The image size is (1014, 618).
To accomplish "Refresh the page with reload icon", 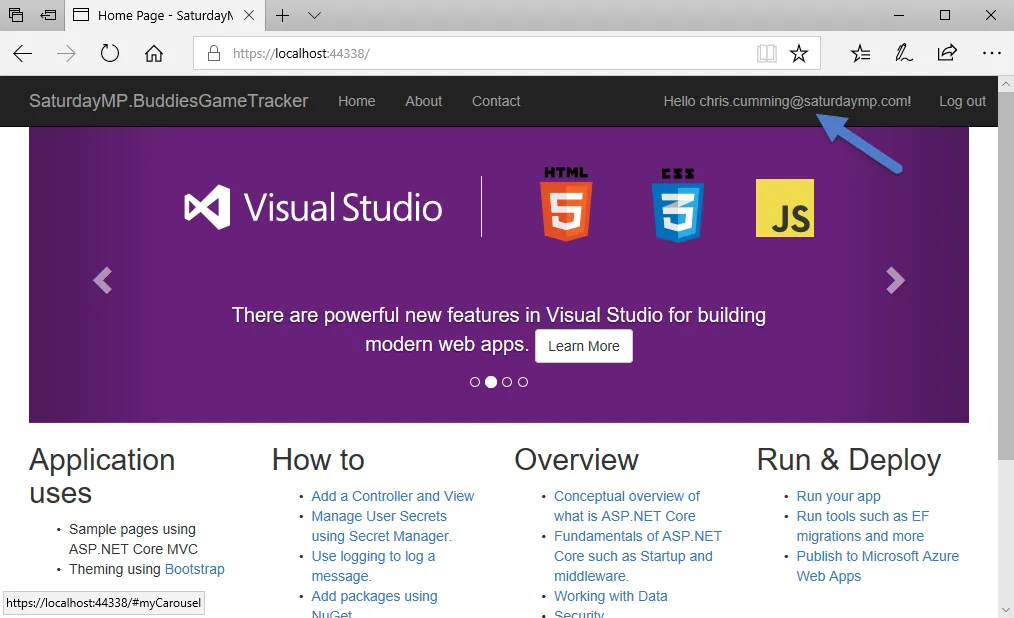I will pyautogui.click(x=110, y=53).
